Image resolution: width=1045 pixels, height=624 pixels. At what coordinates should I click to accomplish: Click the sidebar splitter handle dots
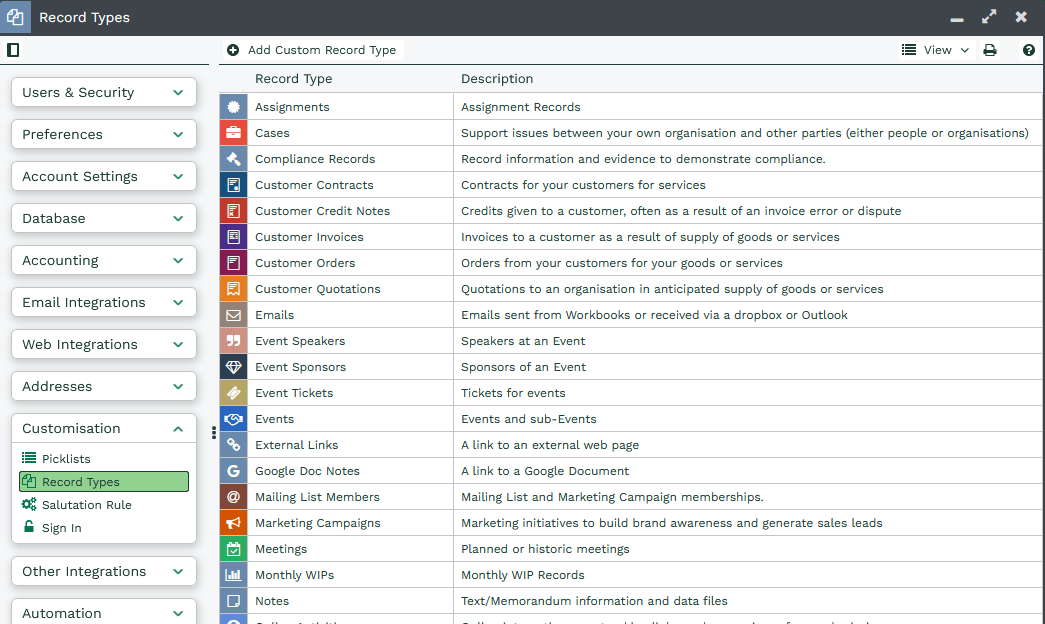pyautogui.click(x=213, y=433)
